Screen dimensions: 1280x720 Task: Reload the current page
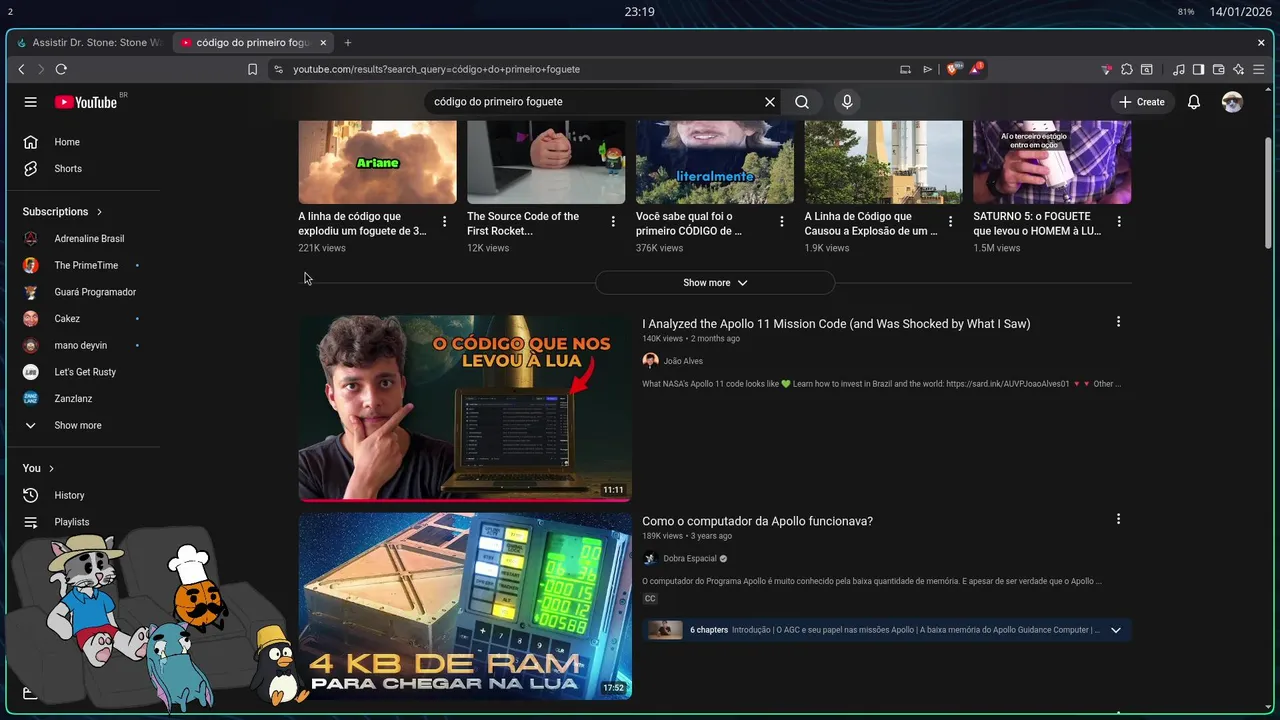click(61, 69)
